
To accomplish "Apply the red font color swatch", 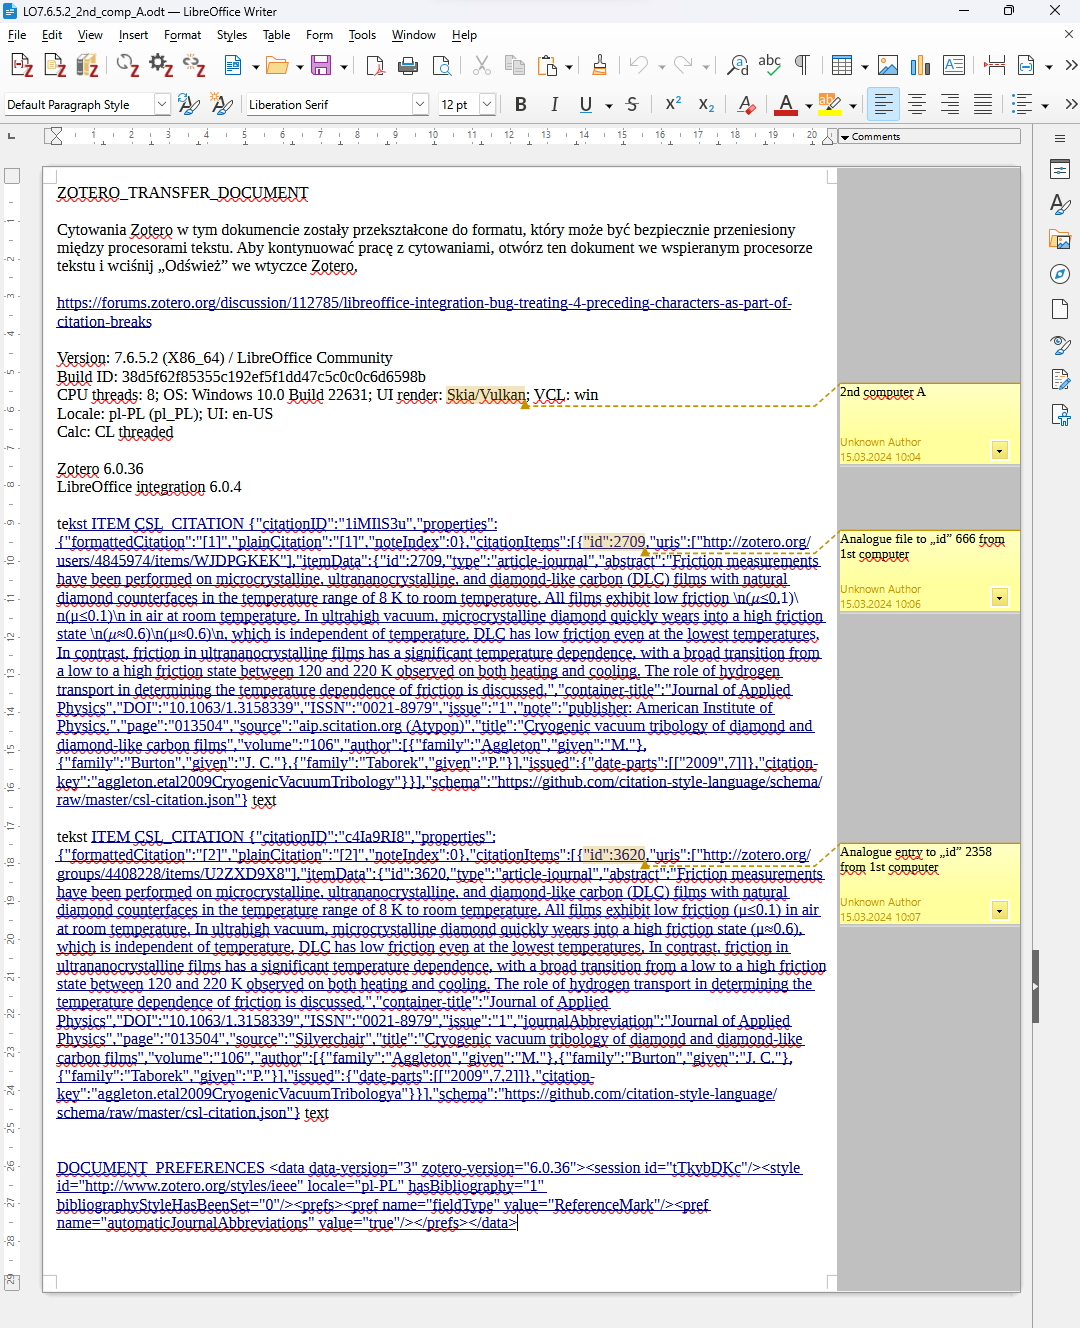I will (x=786, y=104).
